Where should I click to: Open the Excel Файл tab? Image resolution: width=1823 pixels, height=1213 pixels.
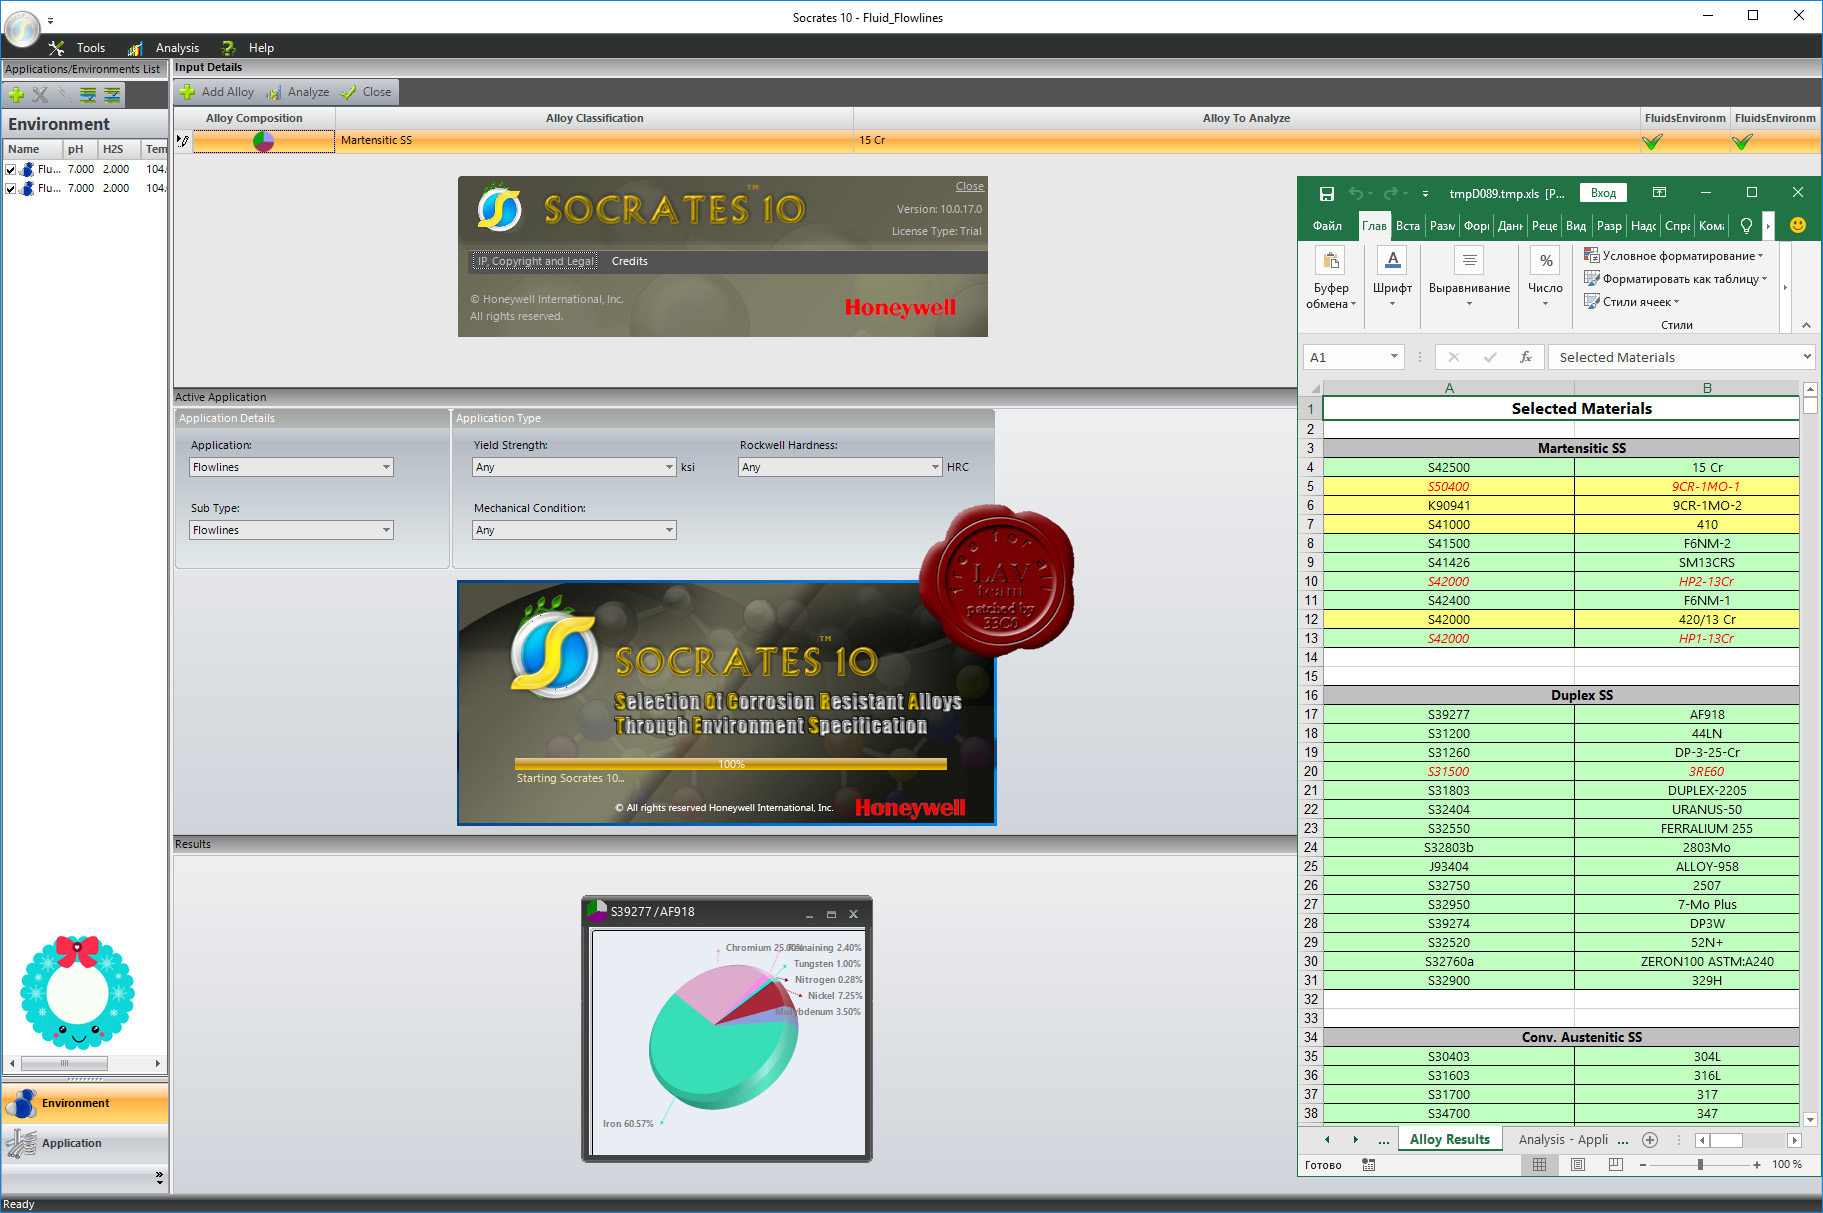(x=1327, y=226)
